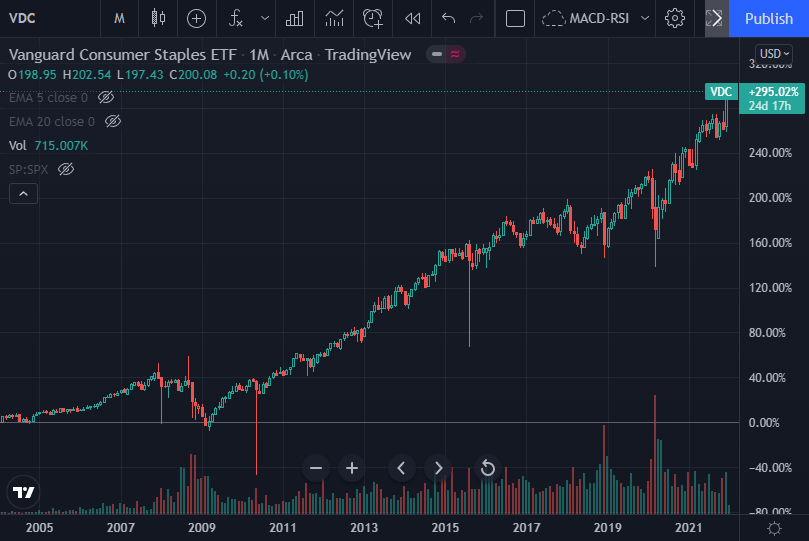Click the VDC price label tag
Screen dimensions: 809x541
(721, 92)
